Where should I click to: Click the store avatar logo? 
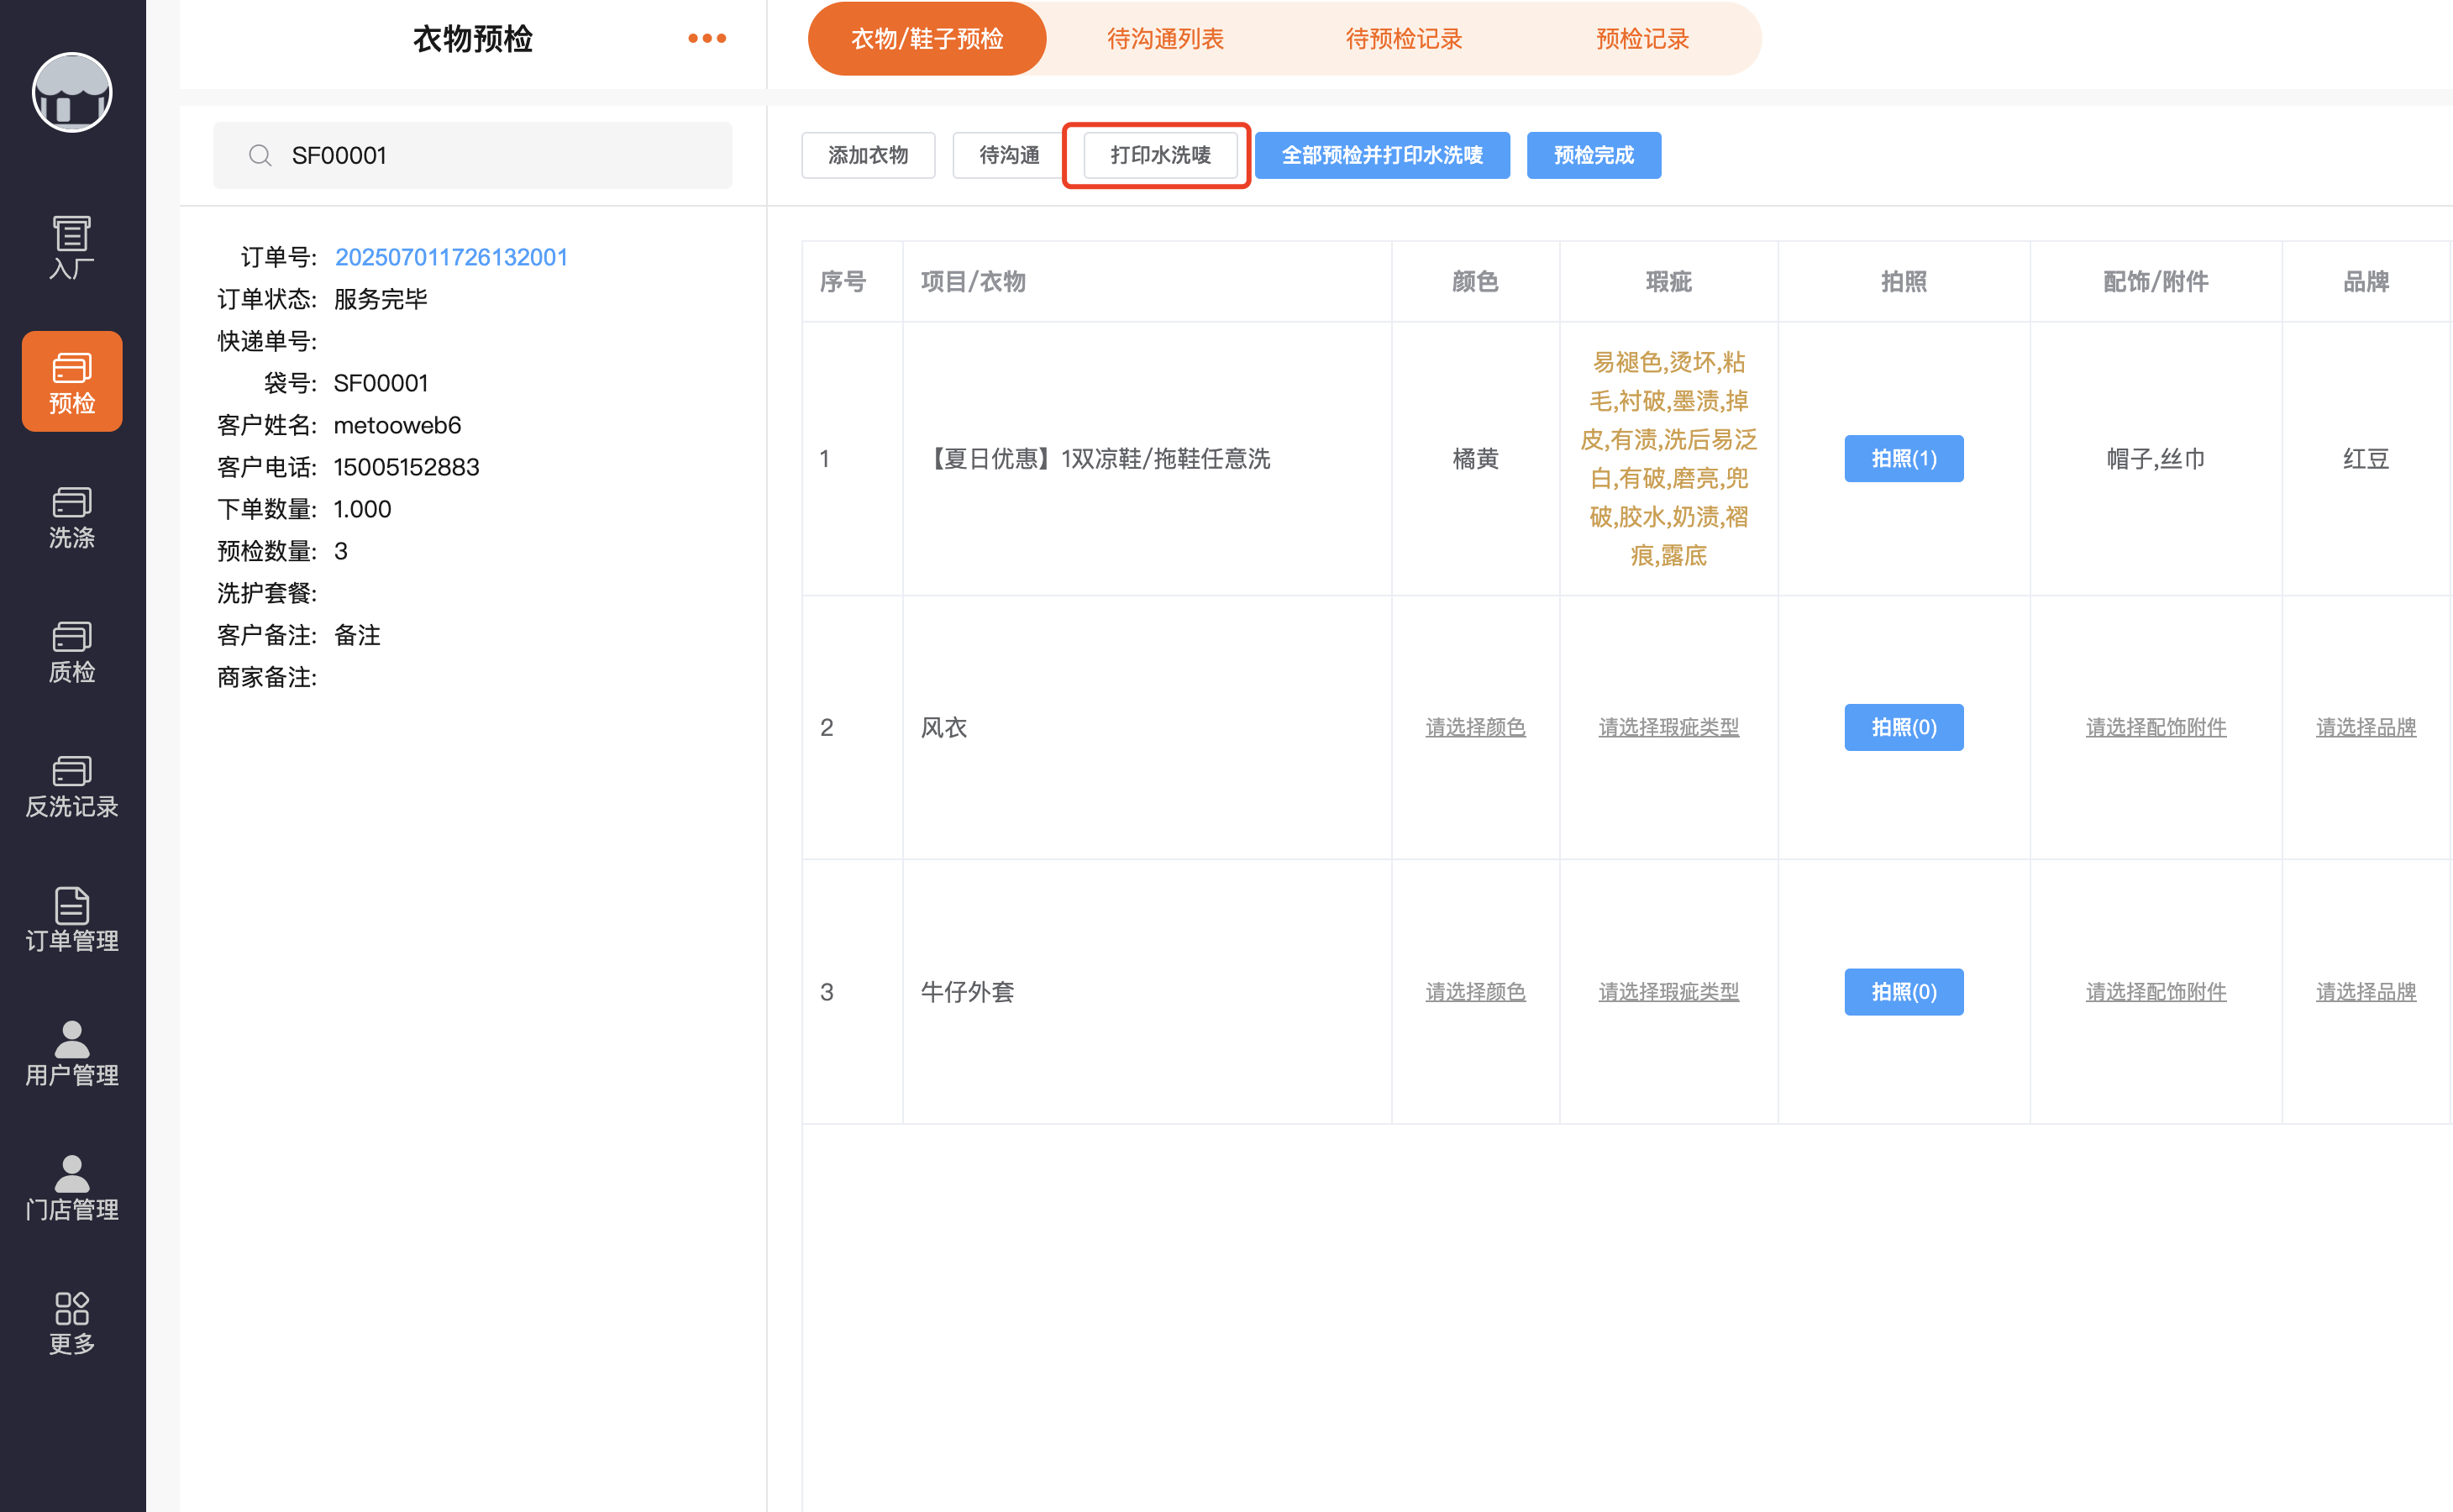click(72, 92)
